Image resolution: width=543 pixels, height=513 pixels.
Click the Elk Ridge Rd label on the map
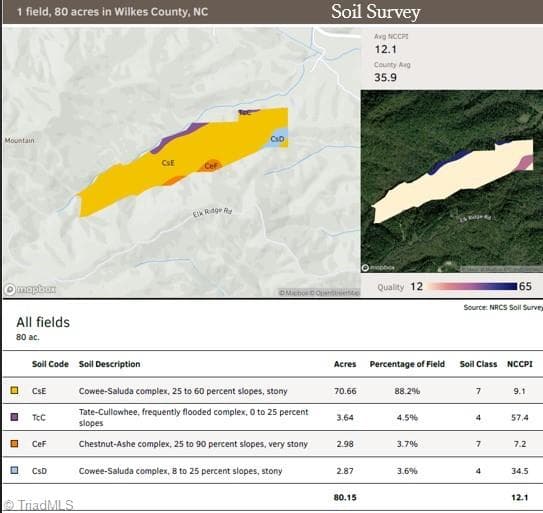click(212, 212)
